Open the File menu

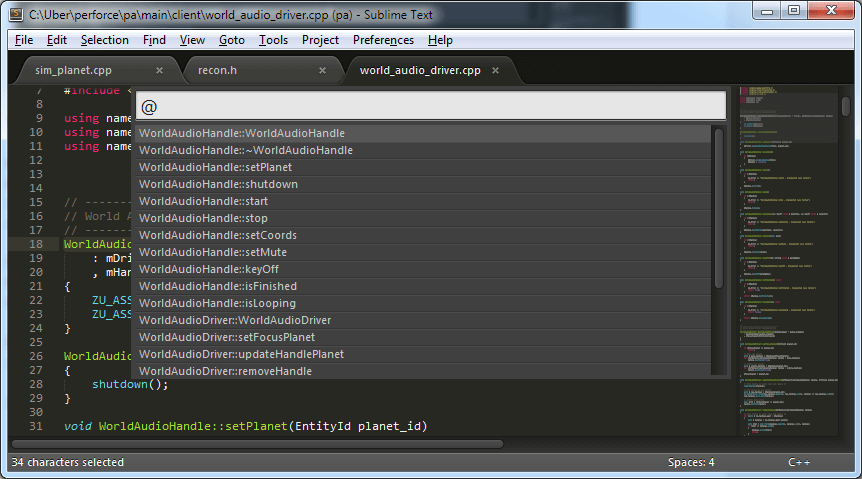click(24, 40)
